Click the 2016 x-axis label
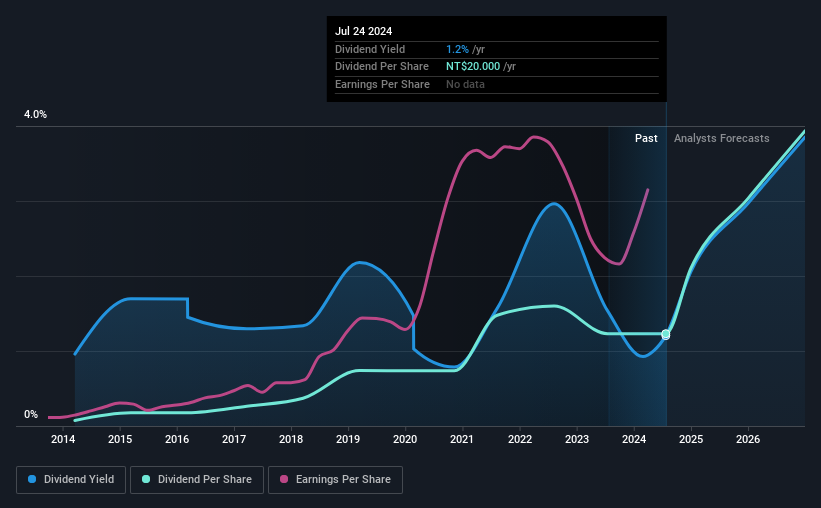 click(177, 439)
